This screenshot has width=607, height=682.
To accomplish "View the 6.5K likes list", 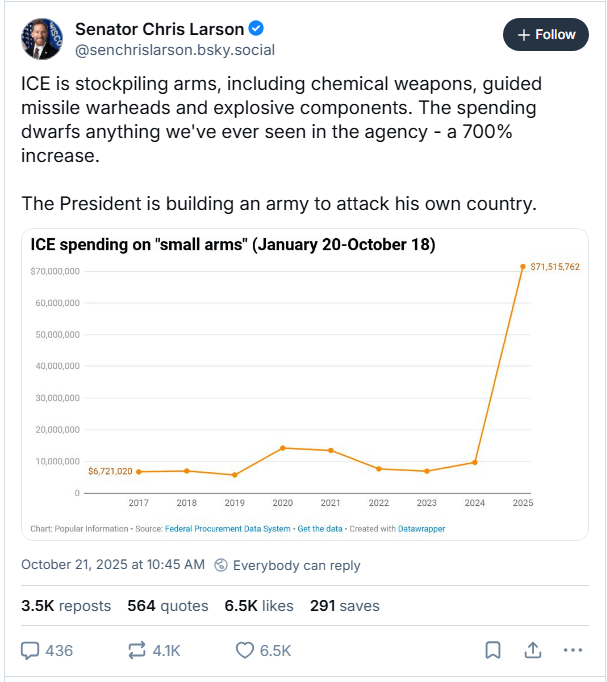I will click(x=258, y=605).
